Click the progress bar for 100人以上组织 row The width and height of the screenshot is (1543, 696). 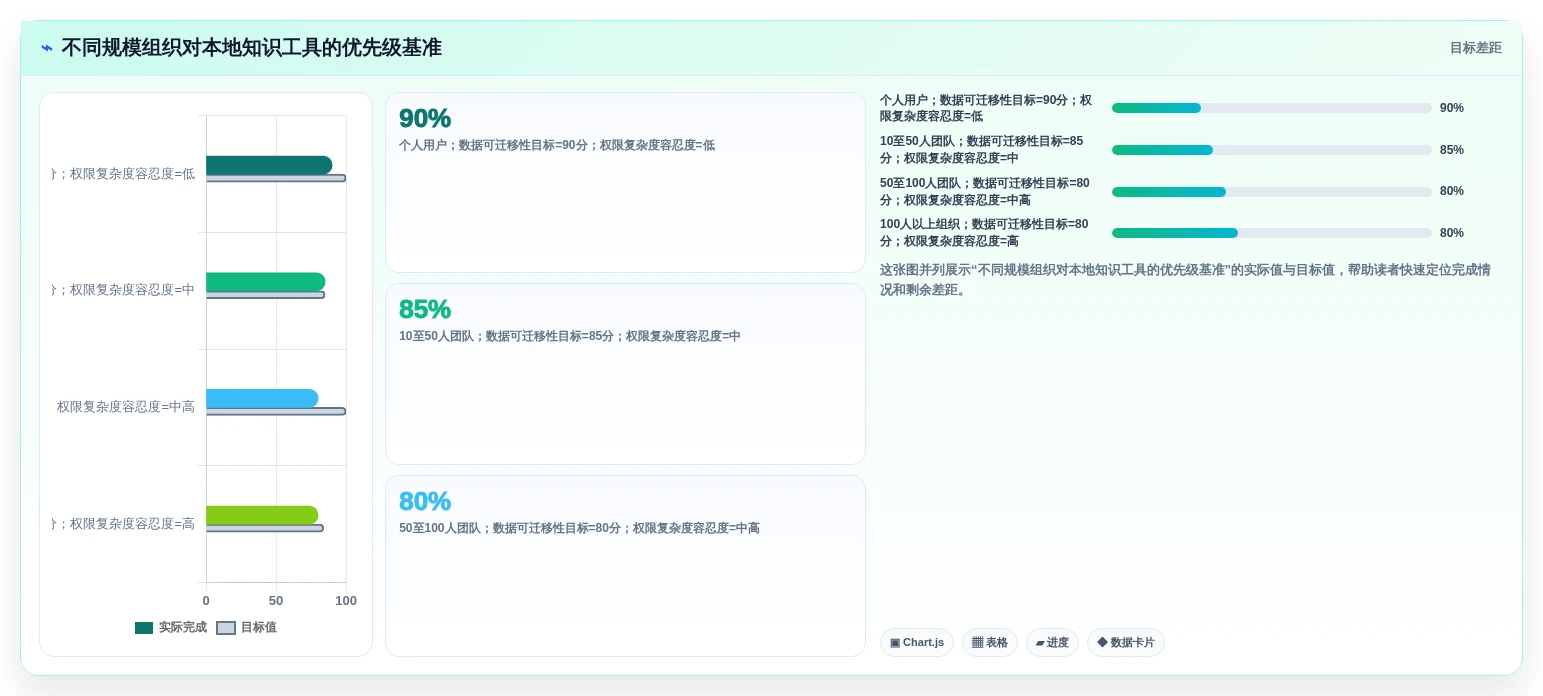pos(1272,233)
